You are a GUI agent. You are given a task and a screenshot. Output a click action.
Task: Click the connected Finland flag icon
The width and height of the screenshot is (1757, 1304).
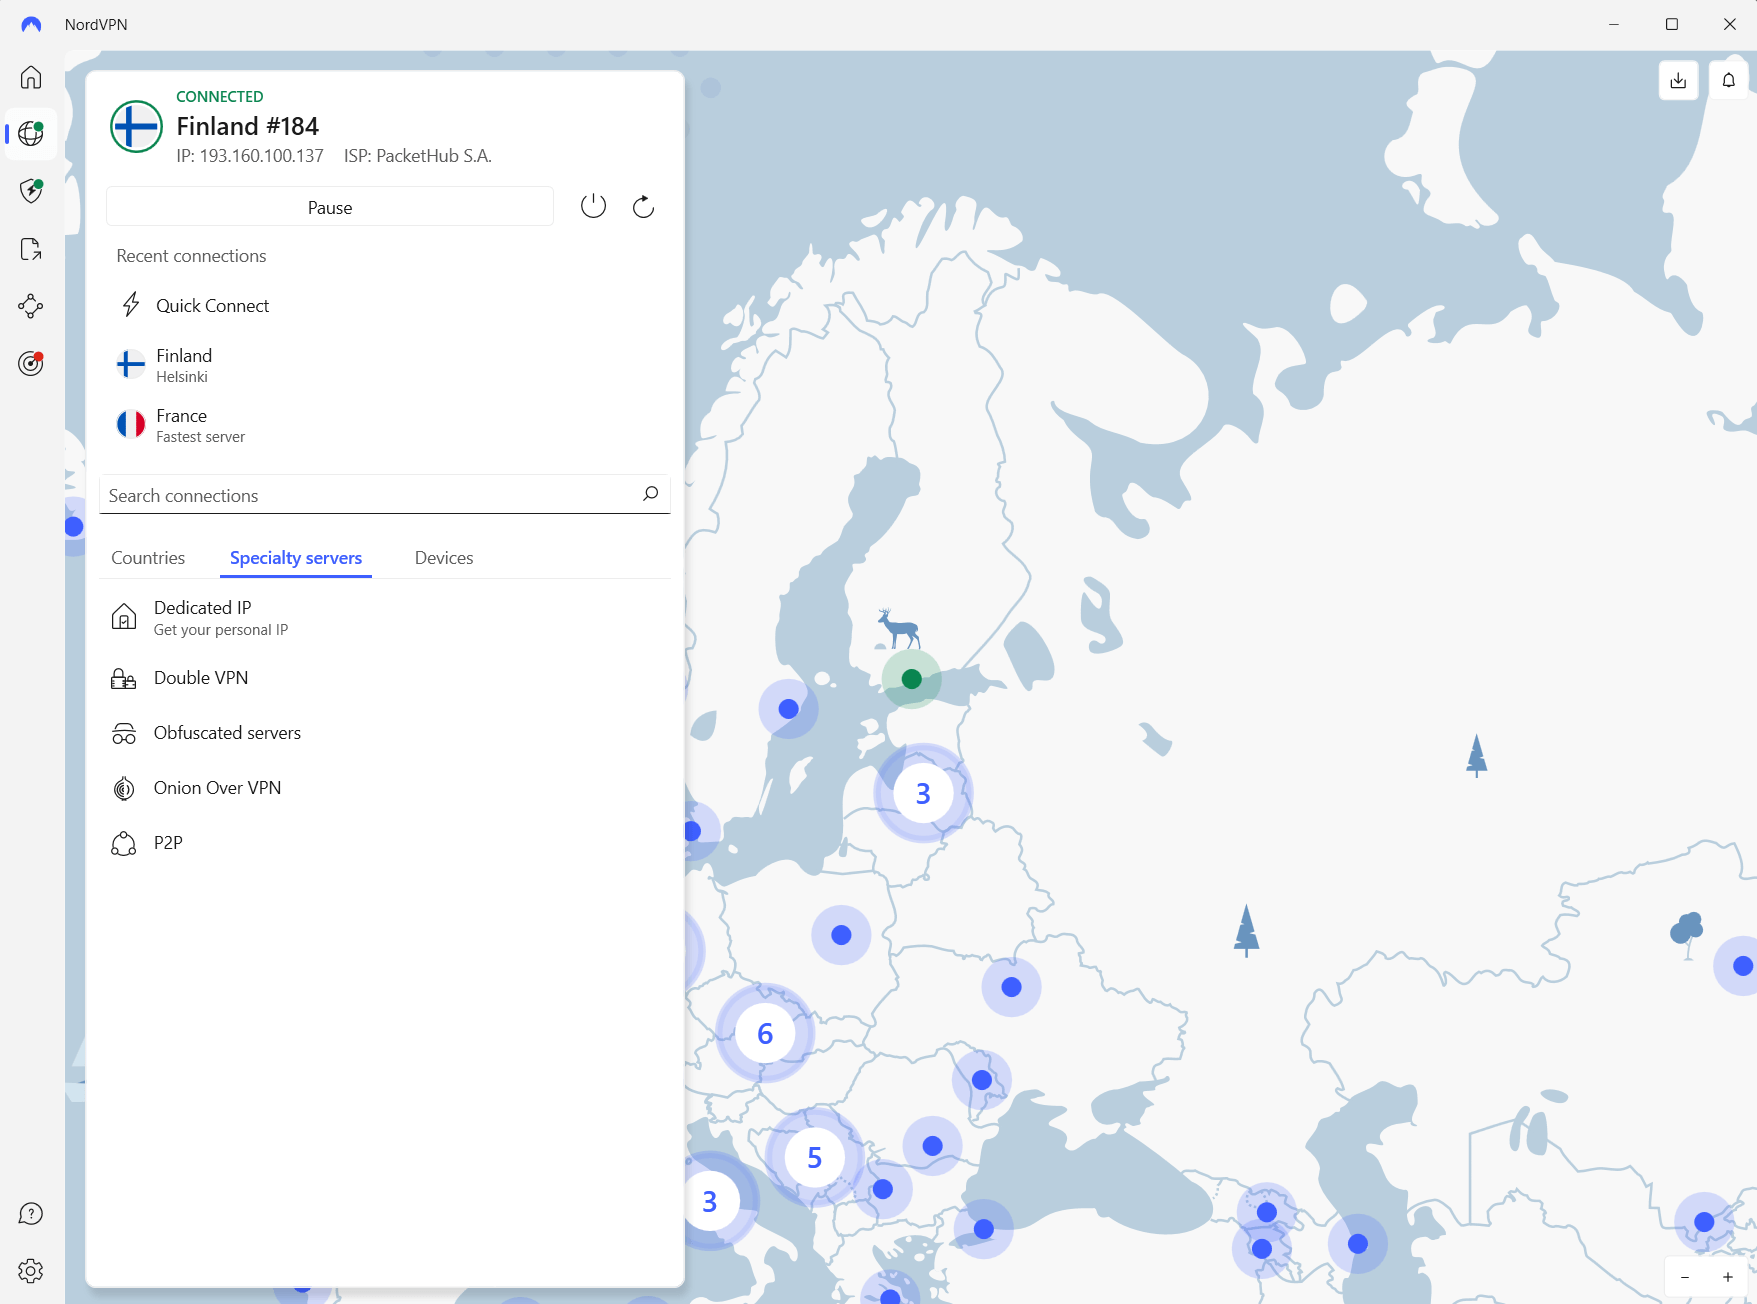pos(136,126)
